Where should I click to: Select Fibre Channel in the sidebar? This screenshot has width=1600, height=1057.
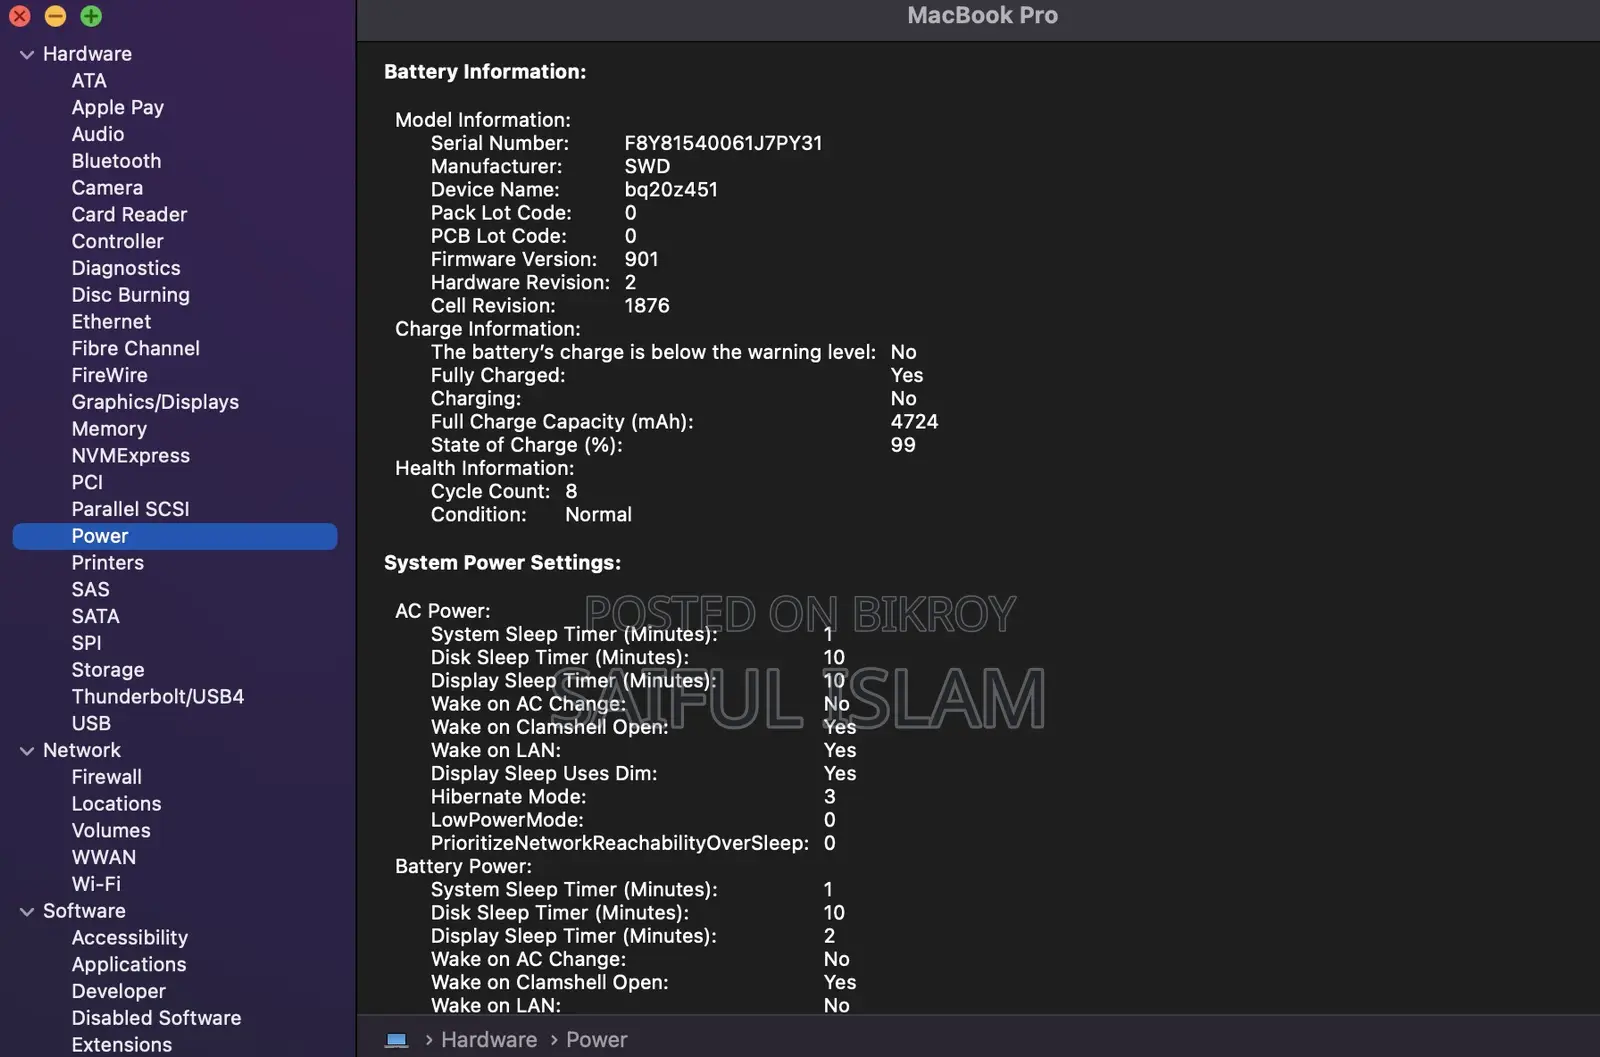135,349
